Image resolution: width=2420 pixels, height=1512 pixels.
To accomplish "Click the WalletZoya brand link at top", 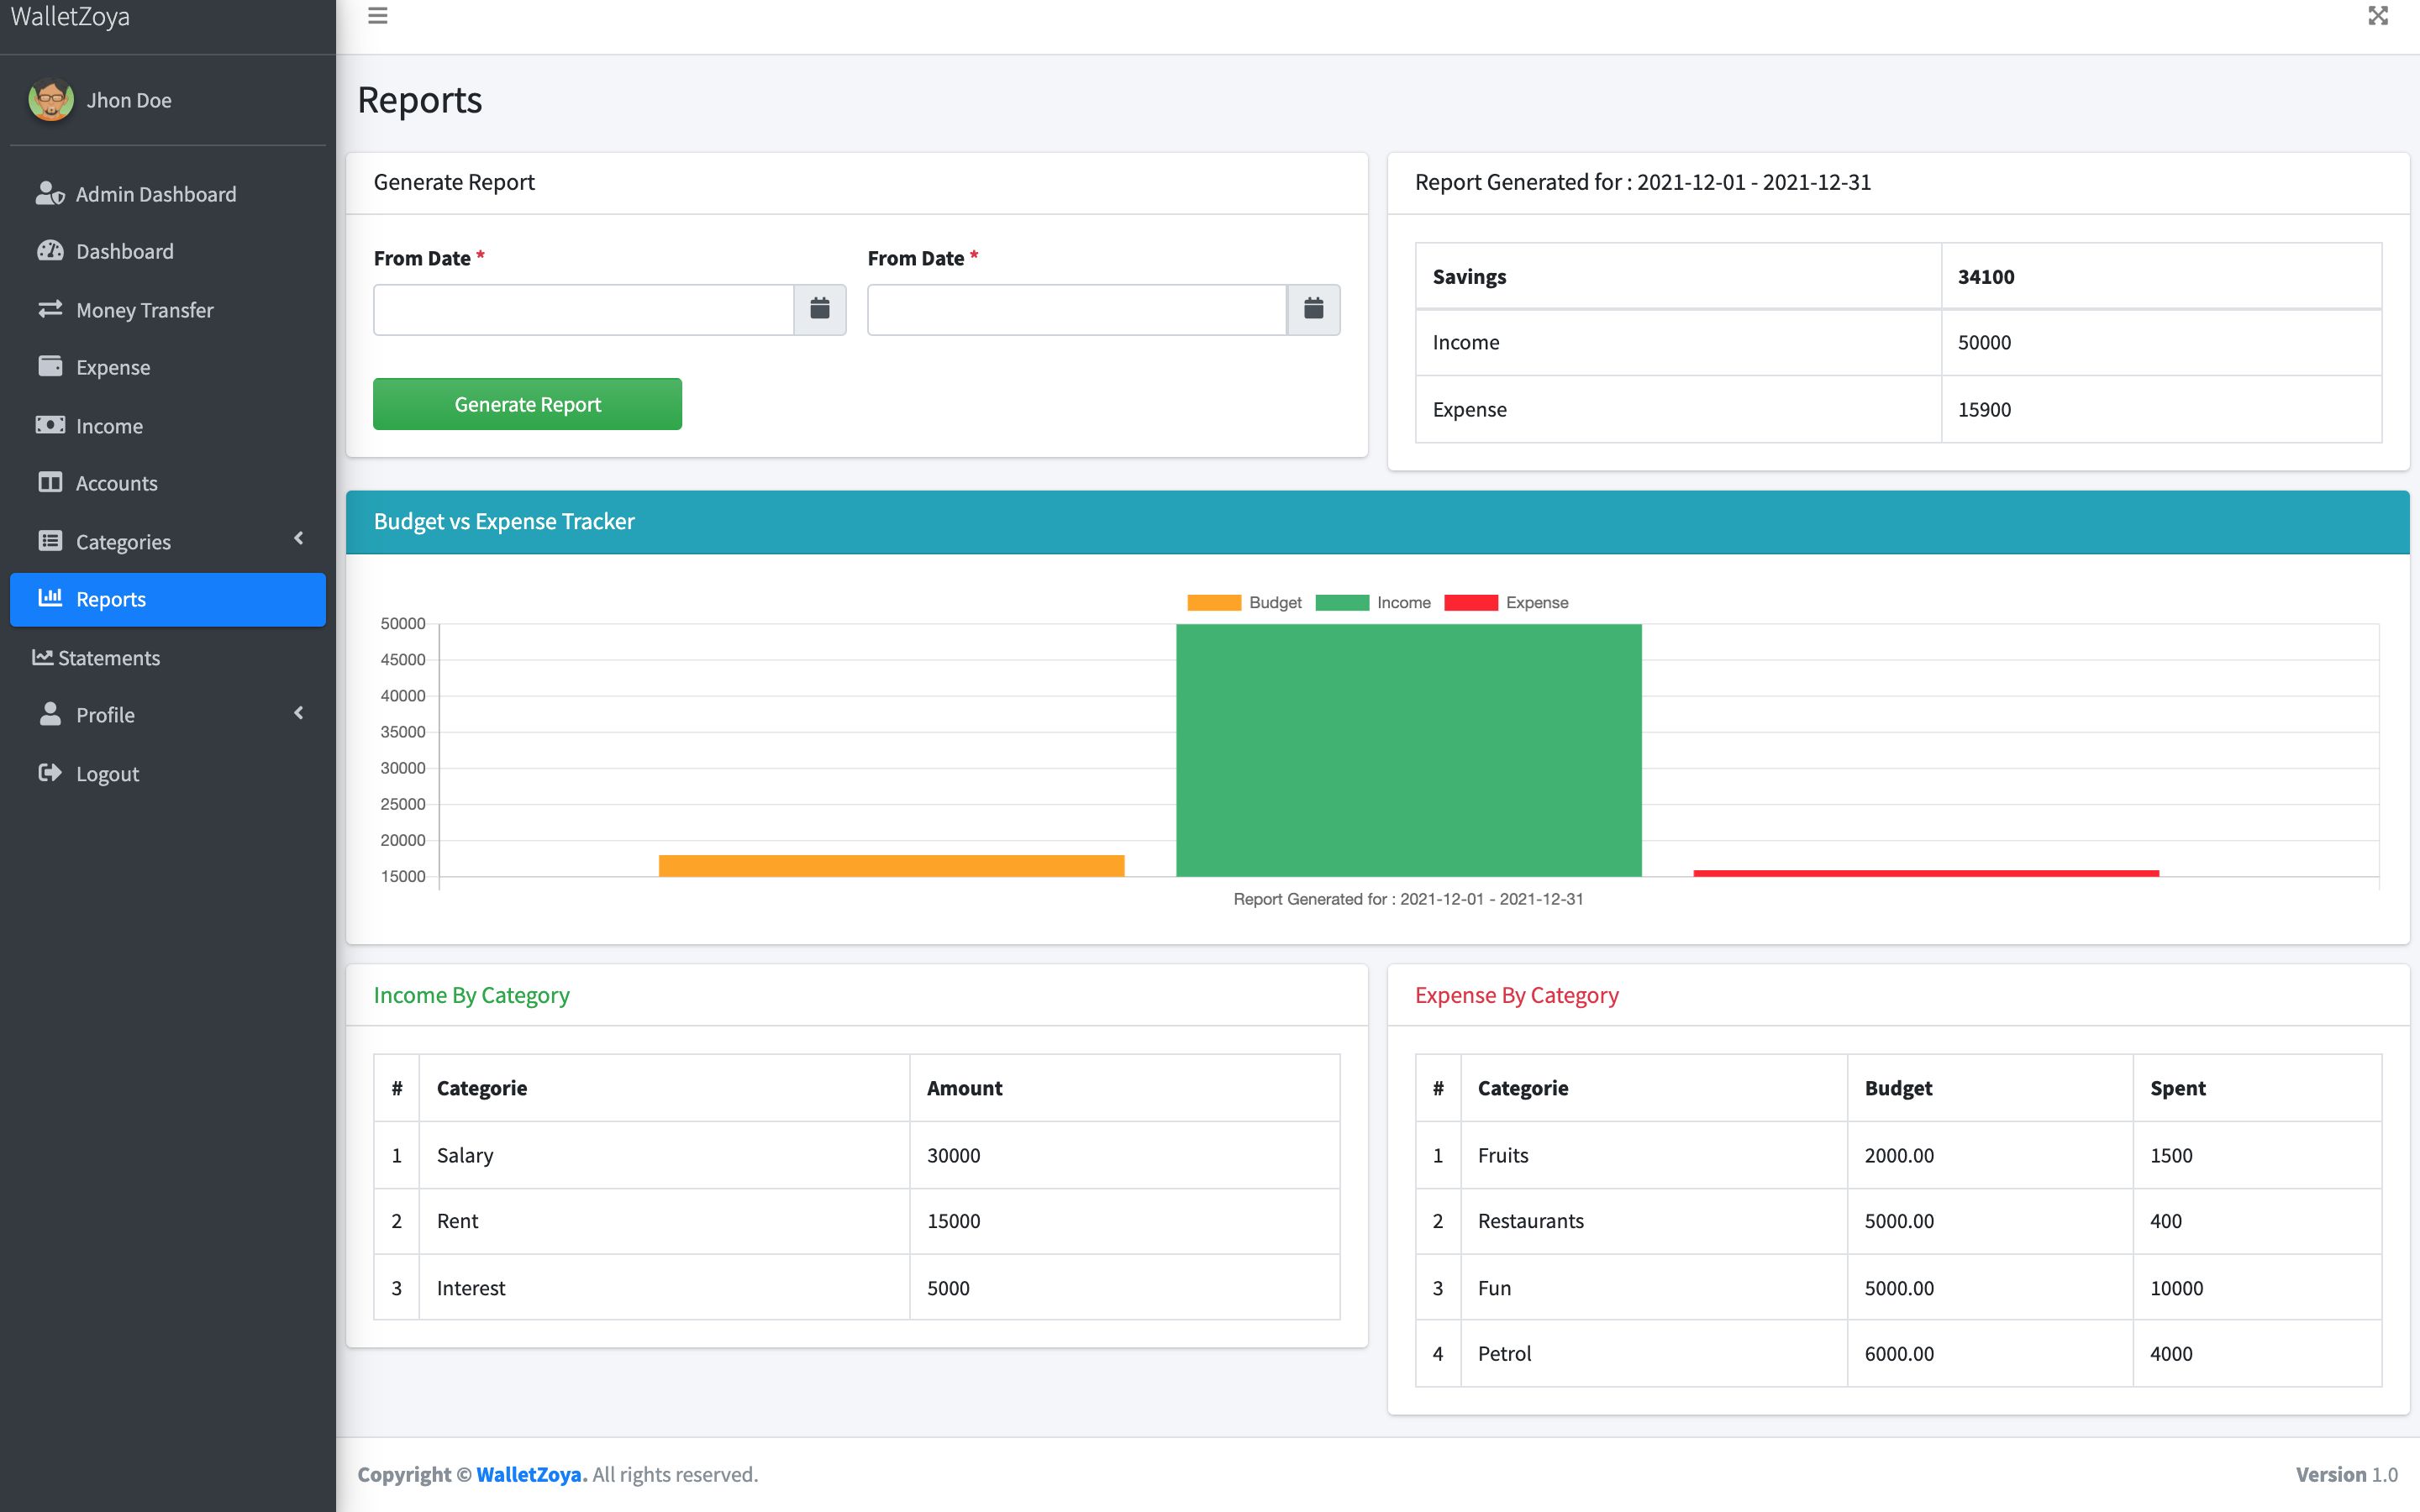I will point(70,17).
